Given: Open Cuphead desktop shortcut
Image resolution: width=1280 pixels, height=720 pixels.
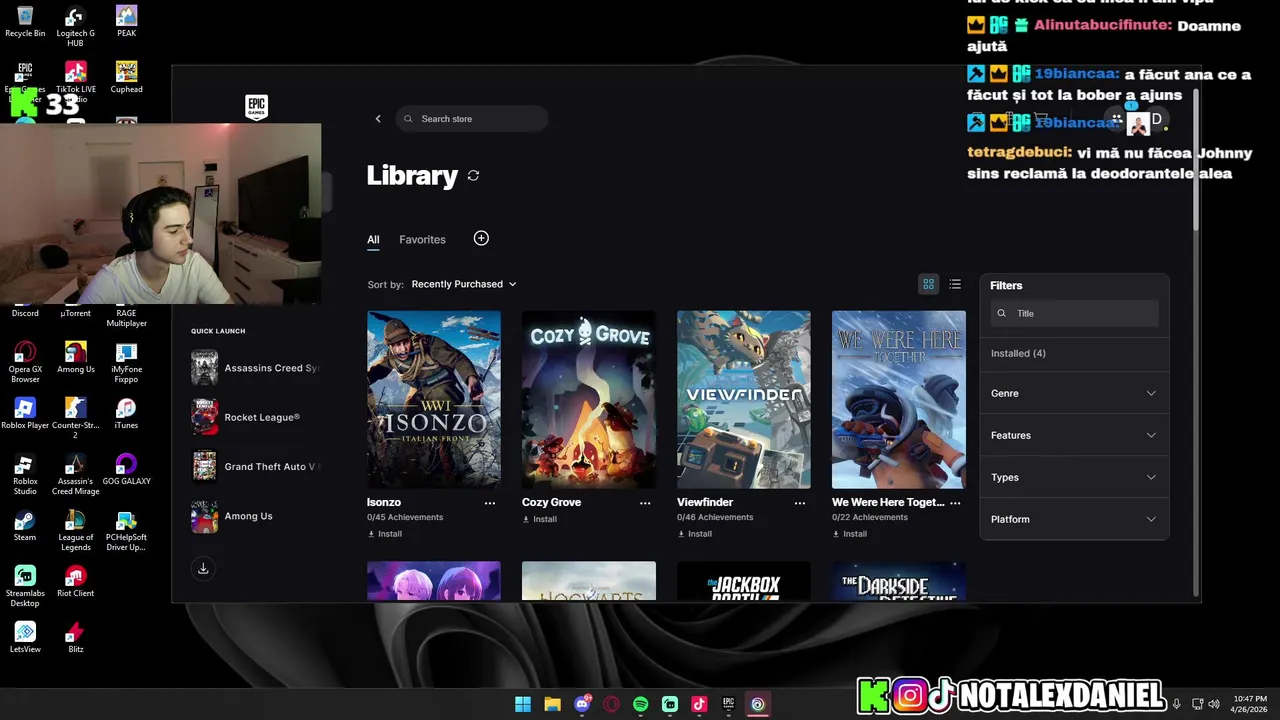Looking at the screenshot, I should tap(126, 77).
